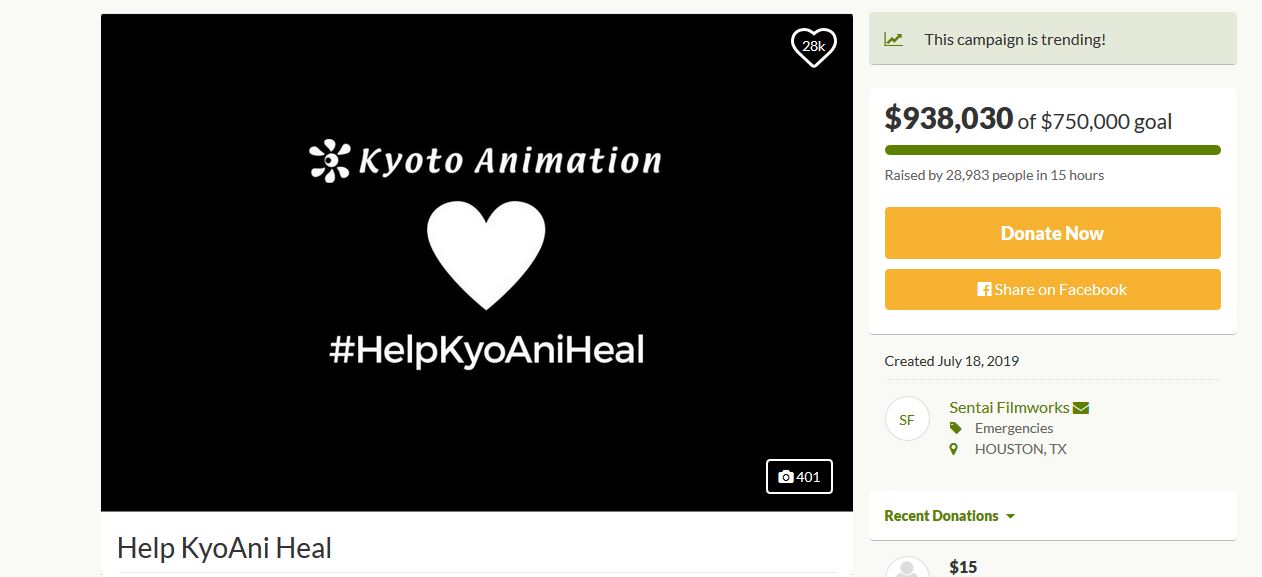Click the Facebook logo in Share button
This screenshot has width=1262, height=577.
point(985,289)
